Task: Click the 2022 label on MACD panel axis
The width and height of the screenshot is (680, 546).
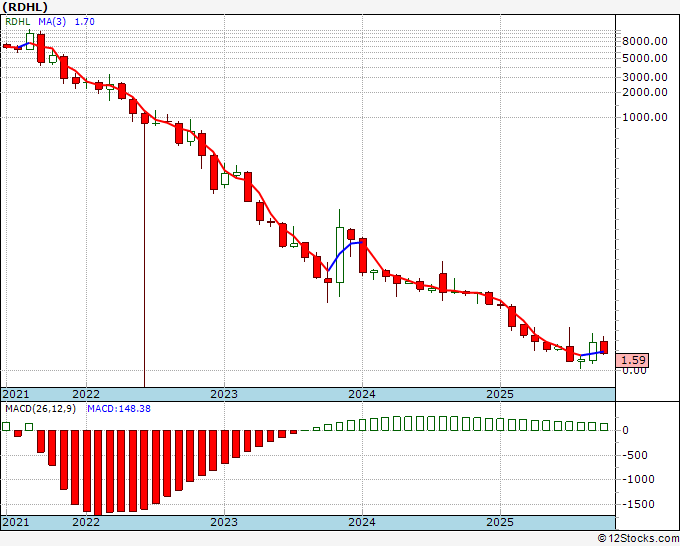Action: 86,522
